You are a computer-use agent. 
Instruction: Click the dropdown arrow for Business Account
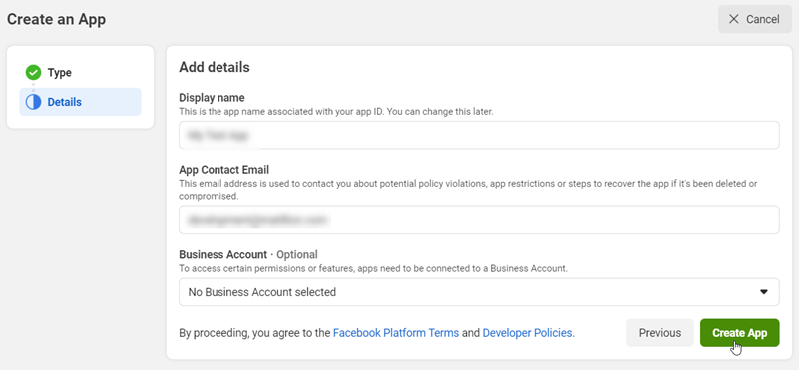763,292
